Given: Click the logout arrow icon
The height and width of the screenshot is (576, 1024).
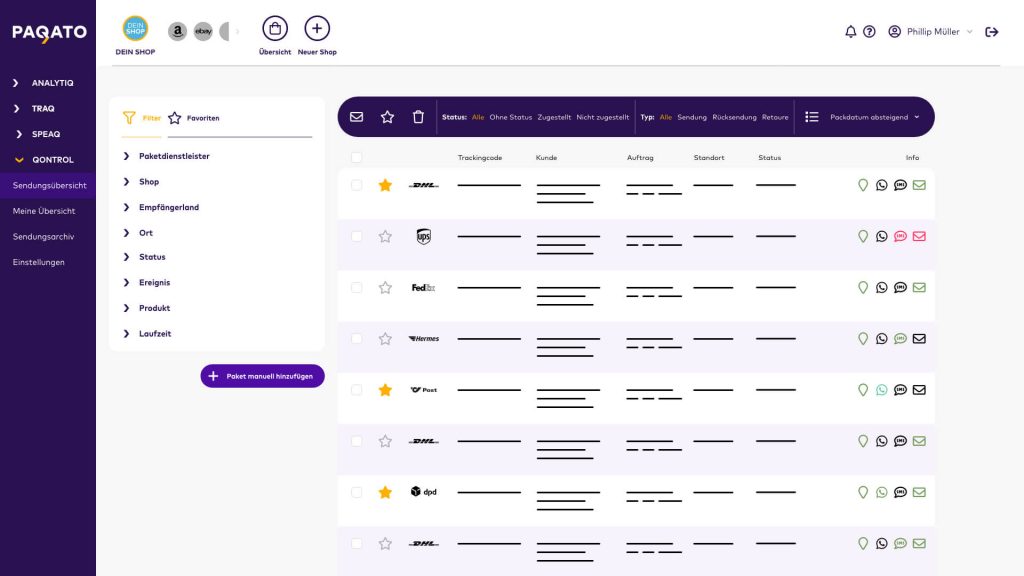Looking at the screenshot, I should click(992, 32).
